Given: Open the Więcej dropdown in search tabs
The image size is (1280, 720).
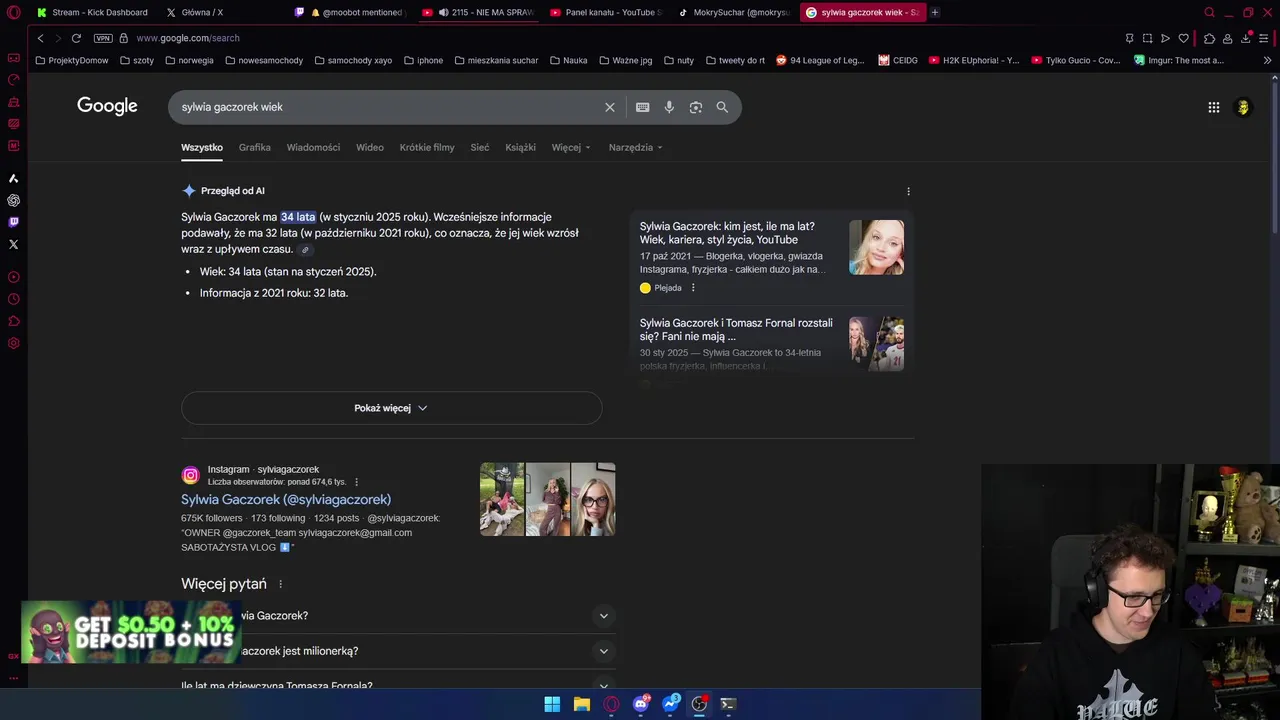Looking at the screenshot, I should (x=571, y=147).
